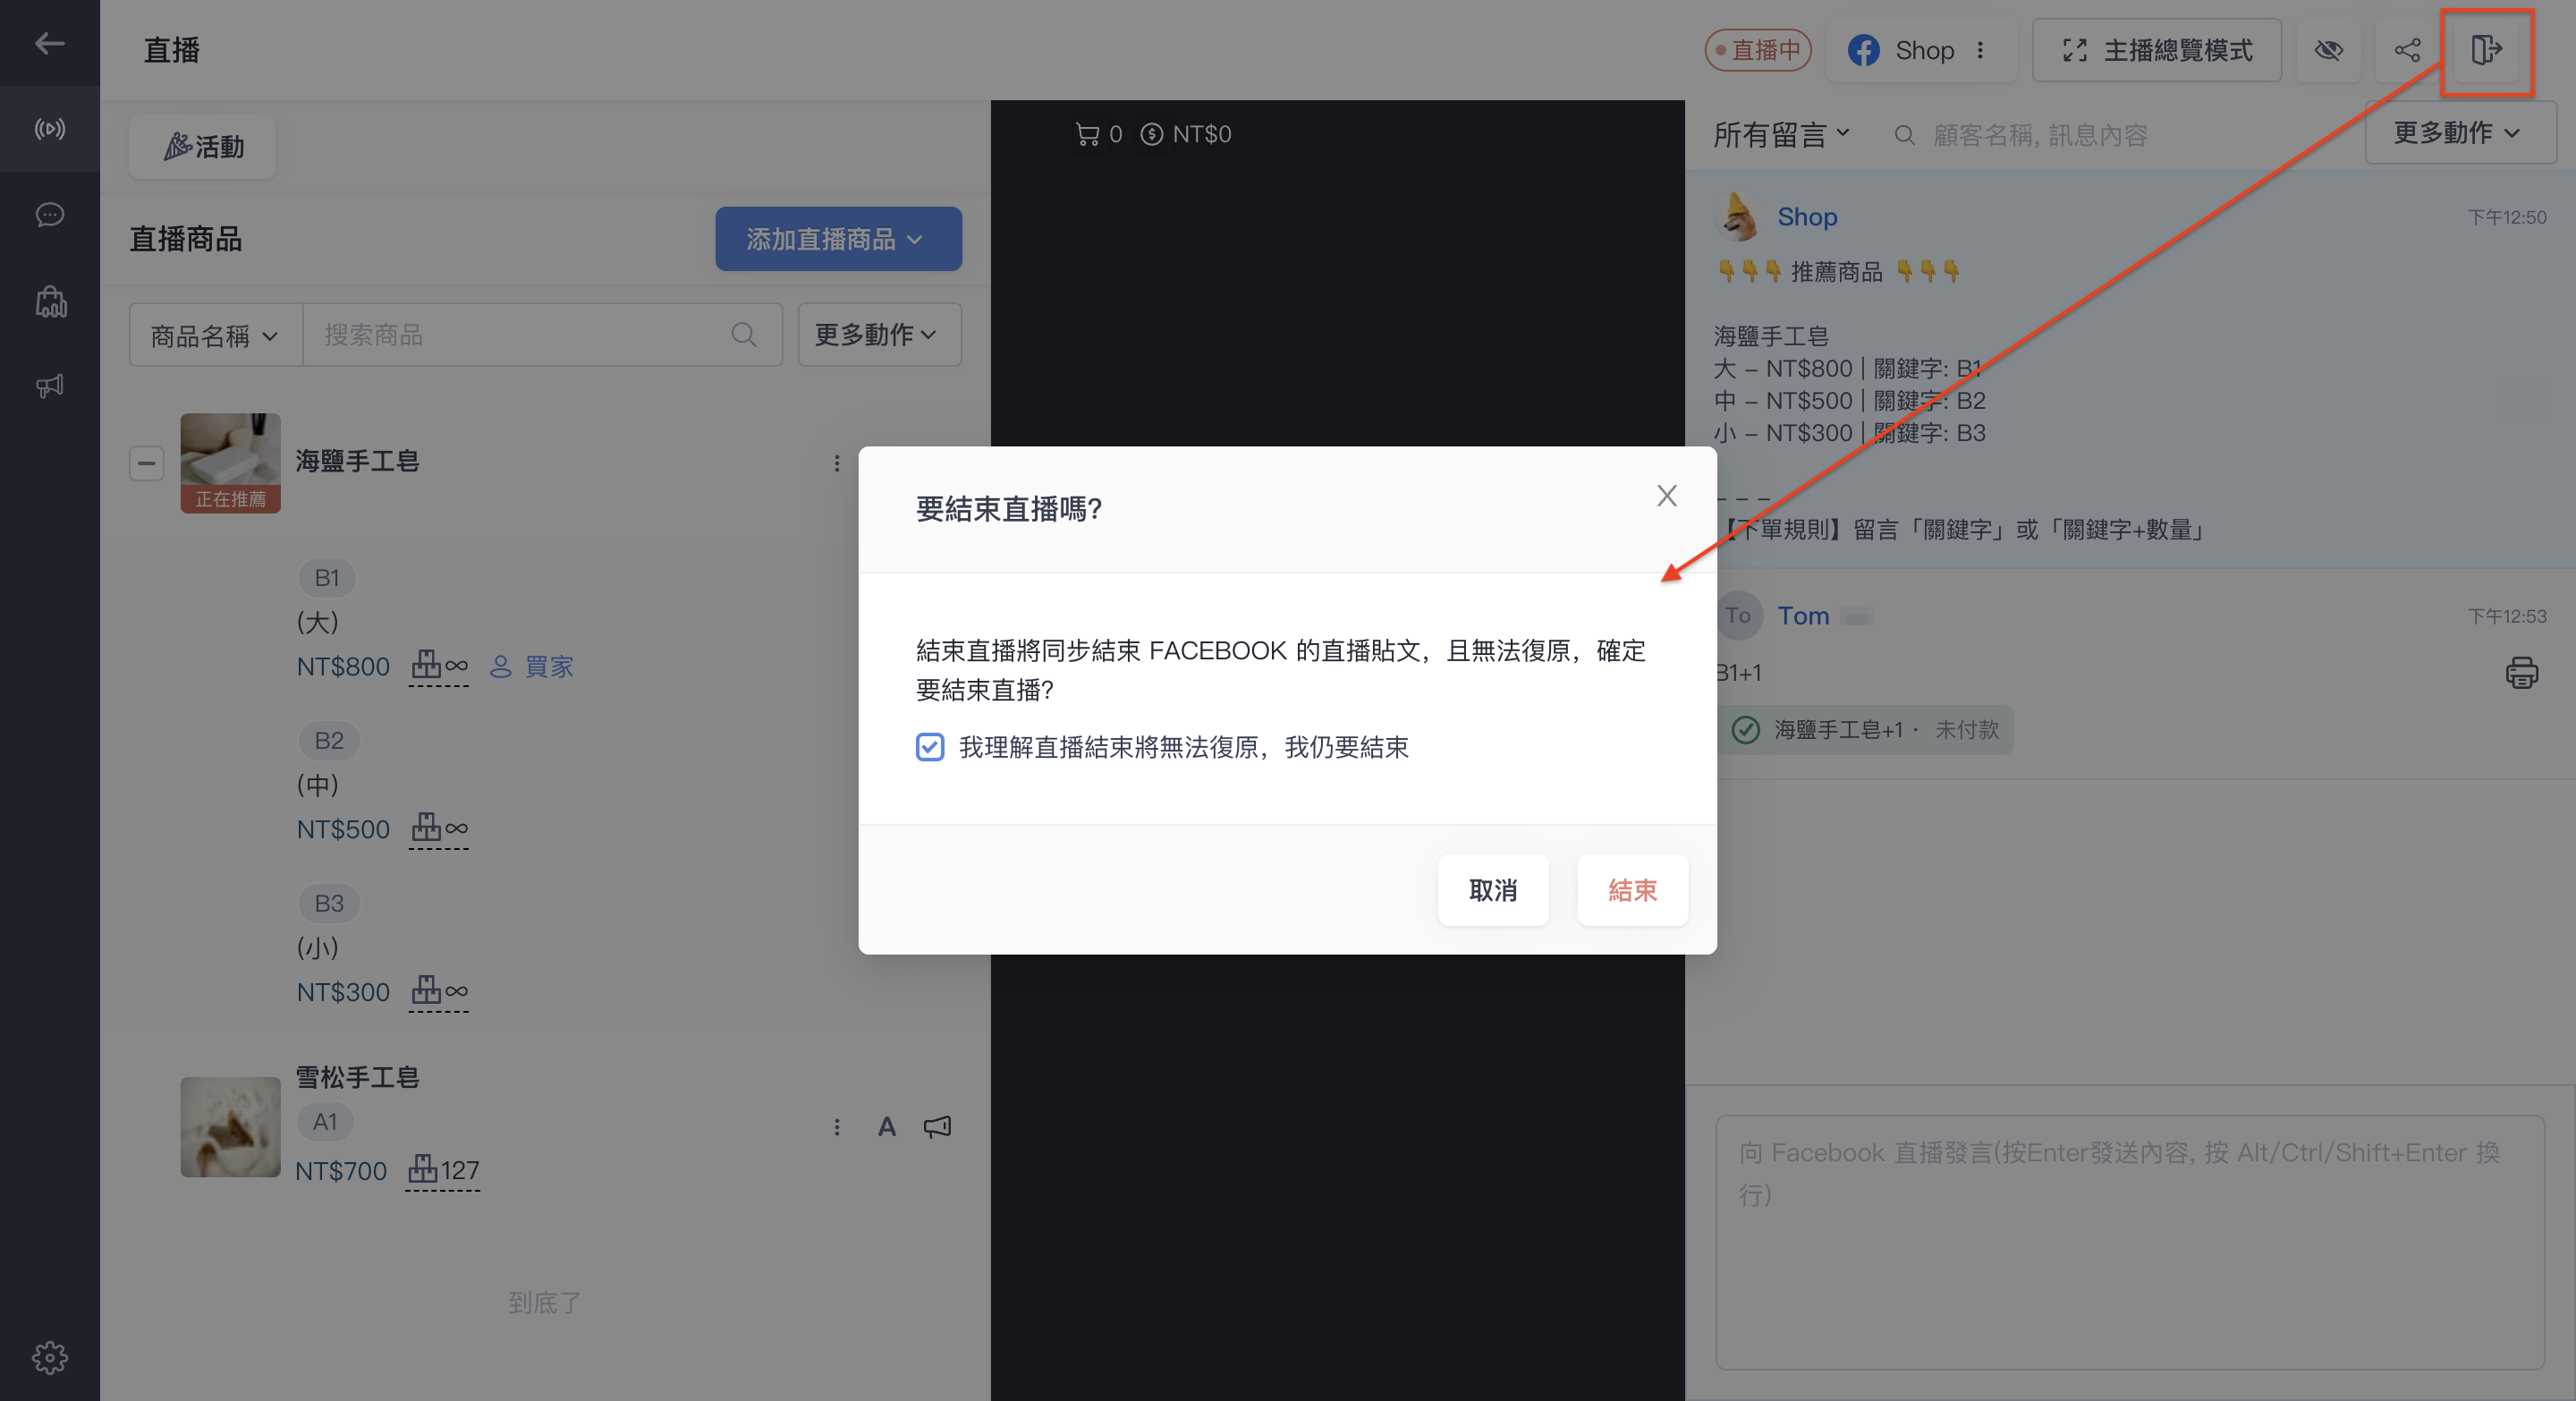2576x1401 pixels.
Task: Open the 所有留言 comments filter dropdown
Action: (1781, 134)
